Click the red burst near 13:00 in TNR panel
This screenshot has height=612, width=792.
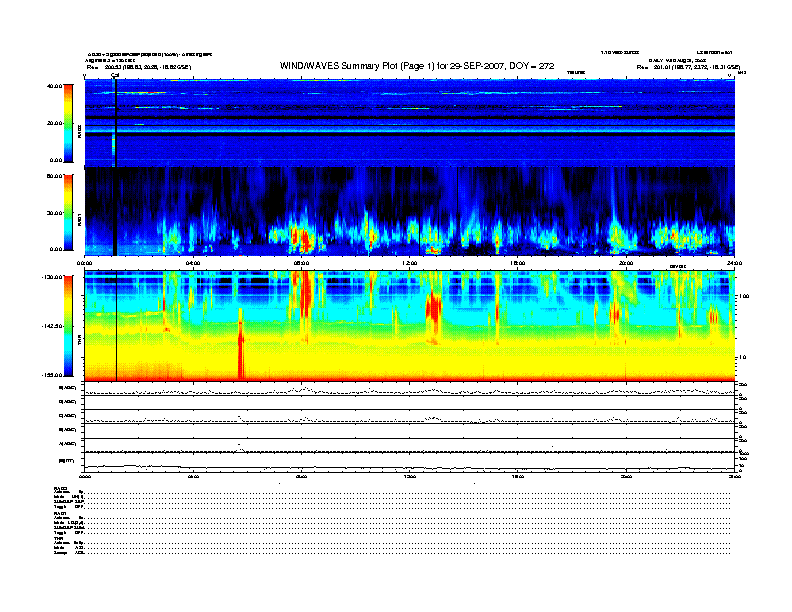433,311
